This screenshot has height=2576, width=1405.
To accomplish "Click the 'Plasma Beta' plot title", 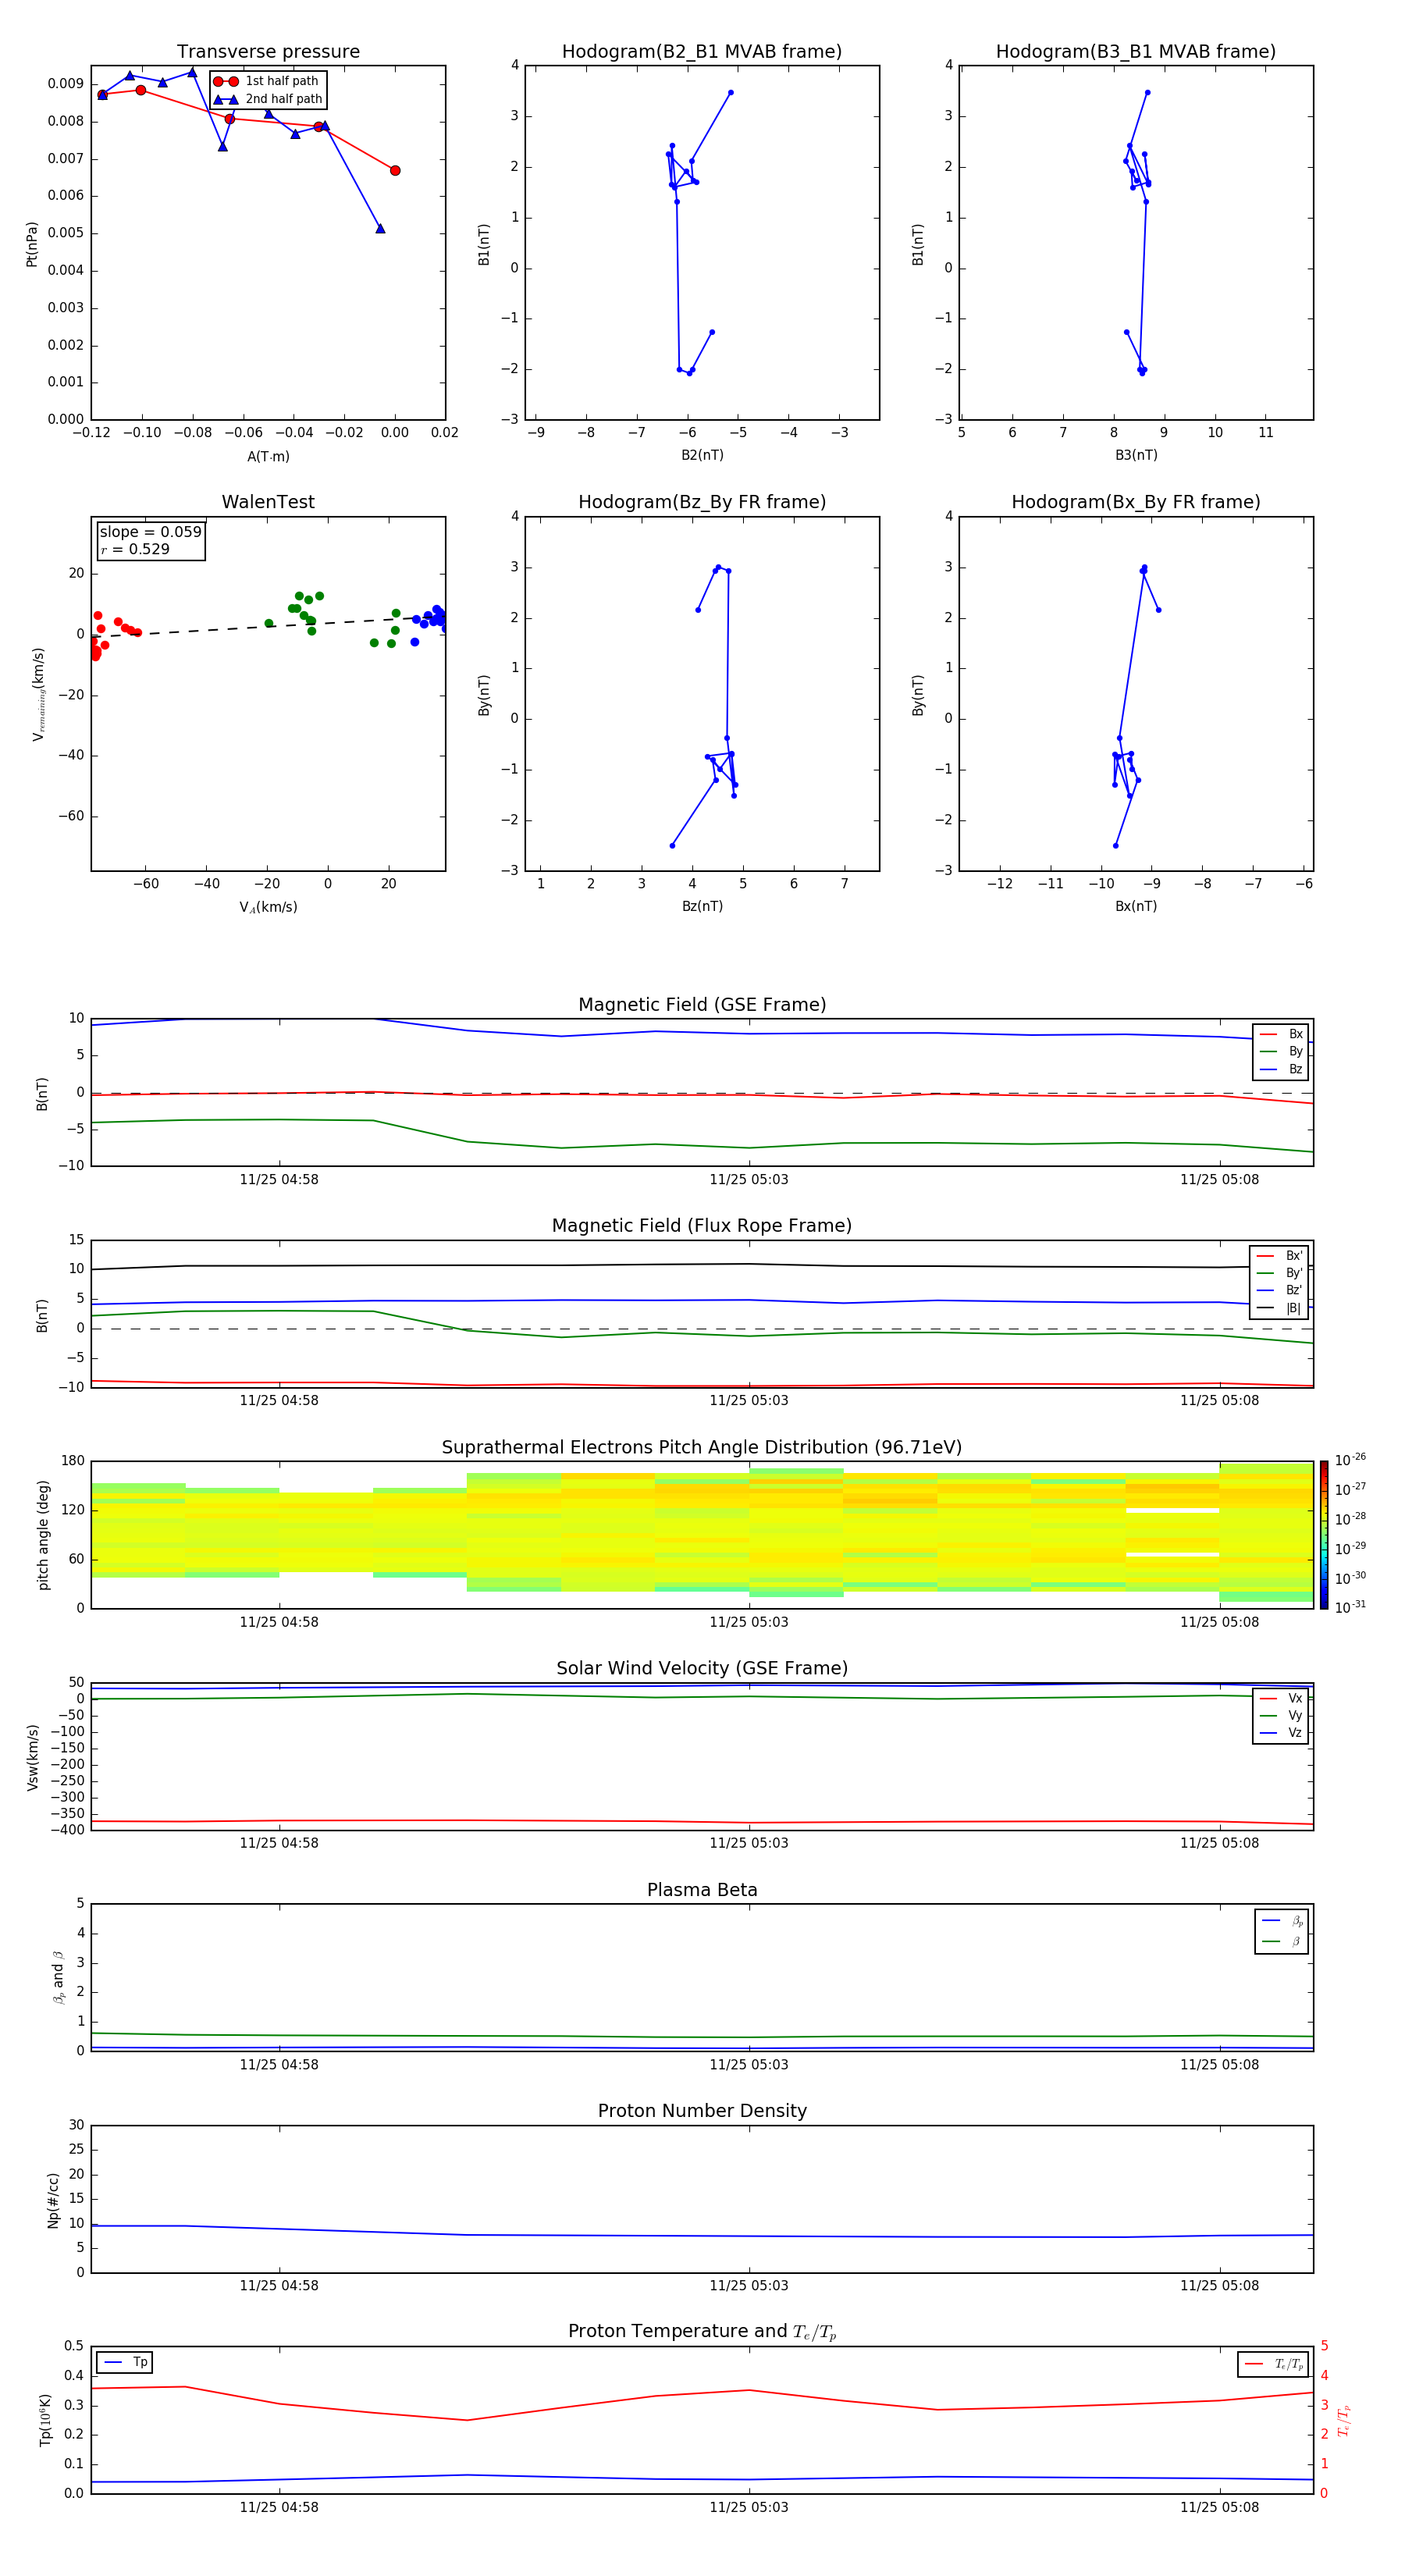I will pyautogui.click(x=702, y=1891).
